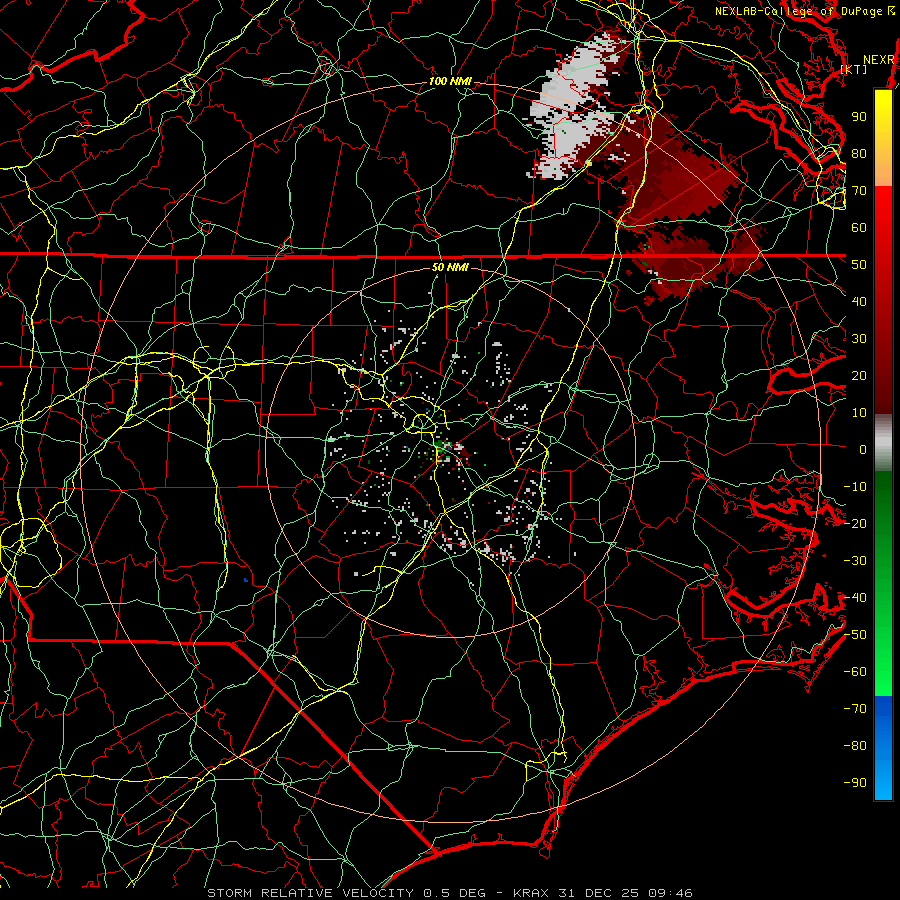Click the 20 value on velocity scale

[x=859, y=376]
